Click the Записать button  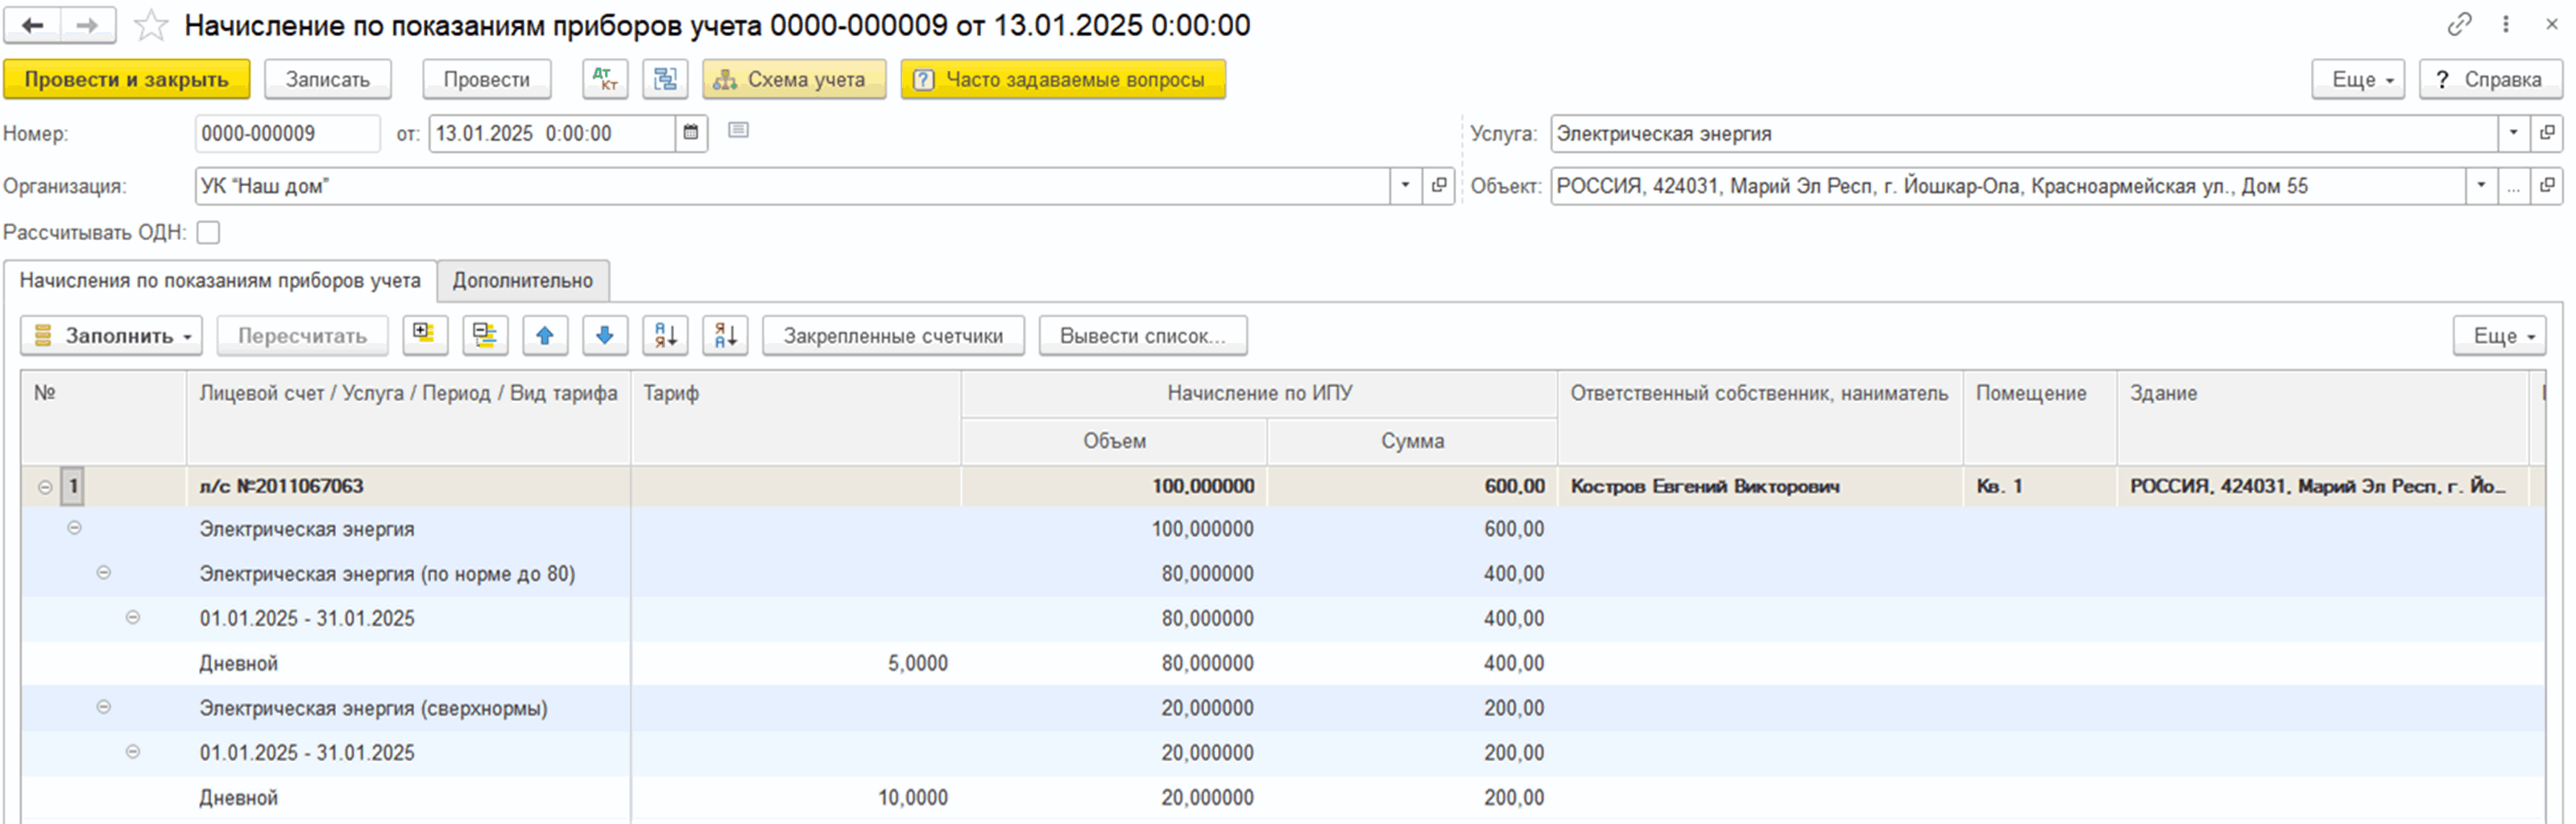[x=328, y=79]
